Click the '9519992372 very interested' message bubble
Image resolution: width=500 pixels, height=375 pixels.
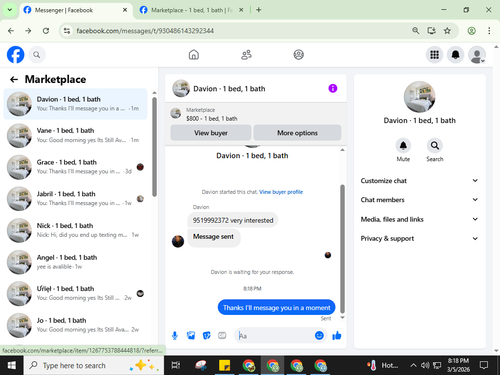(233, 220)
